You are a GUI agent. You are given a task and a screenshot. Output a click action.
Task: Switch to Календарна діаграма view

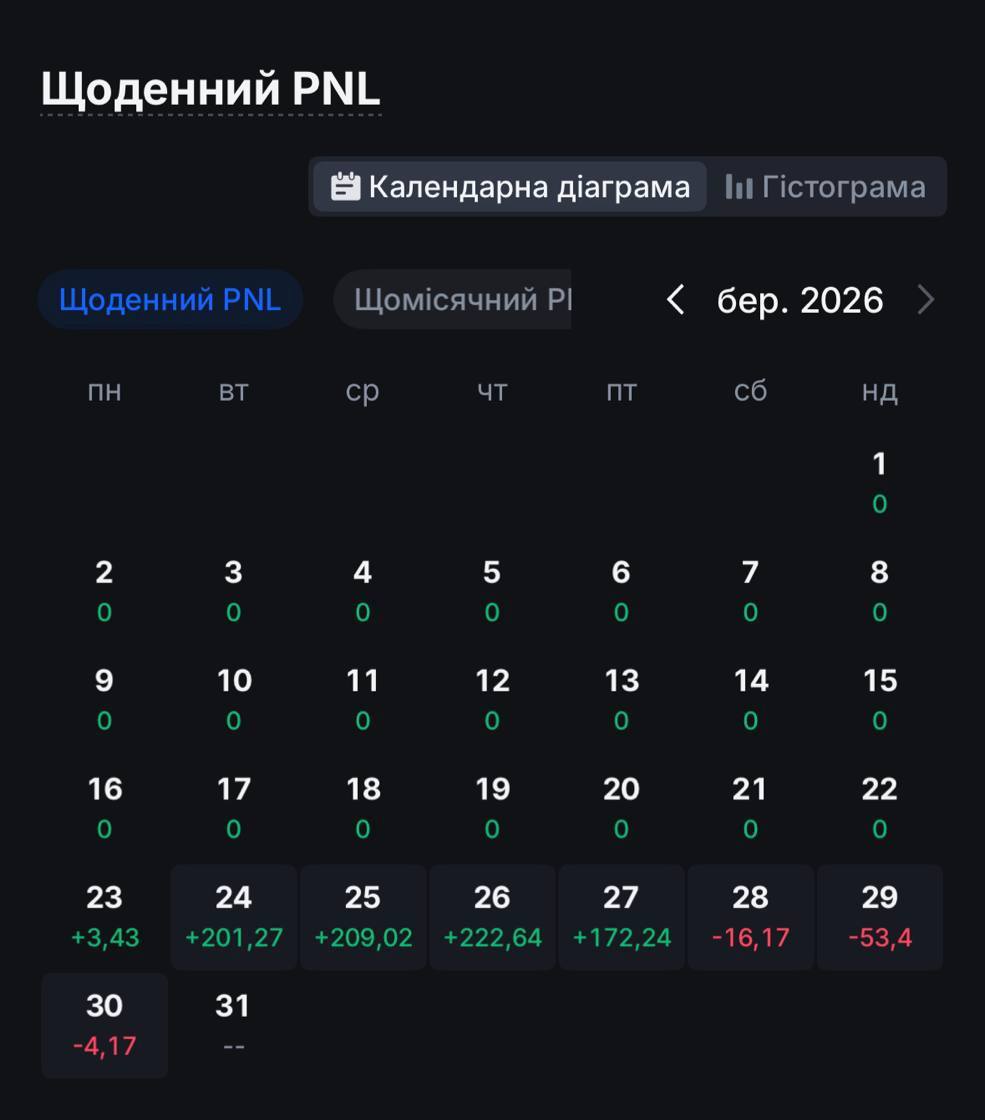pyautogui.click(x=509, y=186)
